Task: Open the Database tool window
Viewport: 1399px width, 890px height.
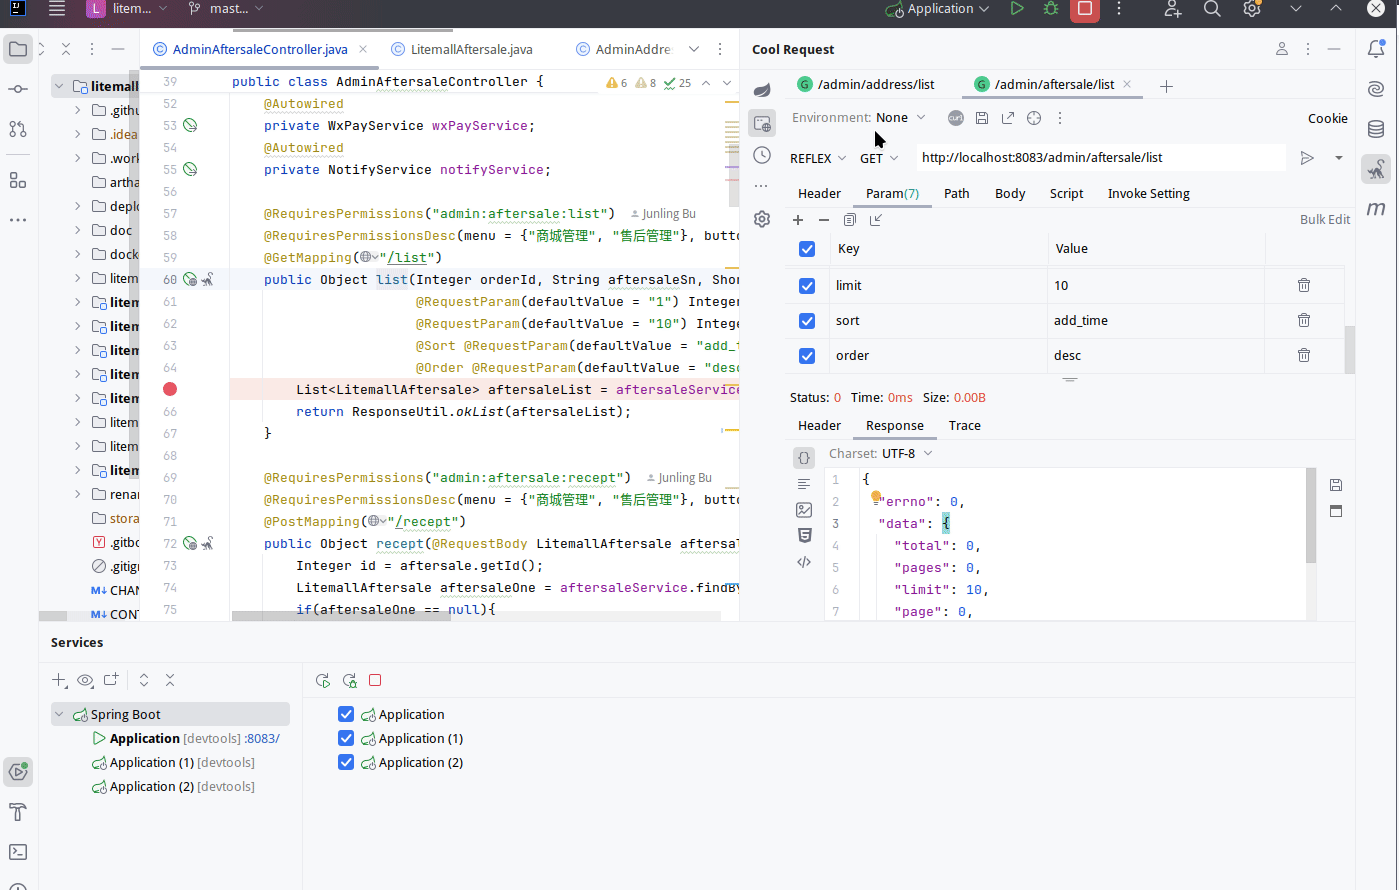Action: click(x=1376, y=129)
